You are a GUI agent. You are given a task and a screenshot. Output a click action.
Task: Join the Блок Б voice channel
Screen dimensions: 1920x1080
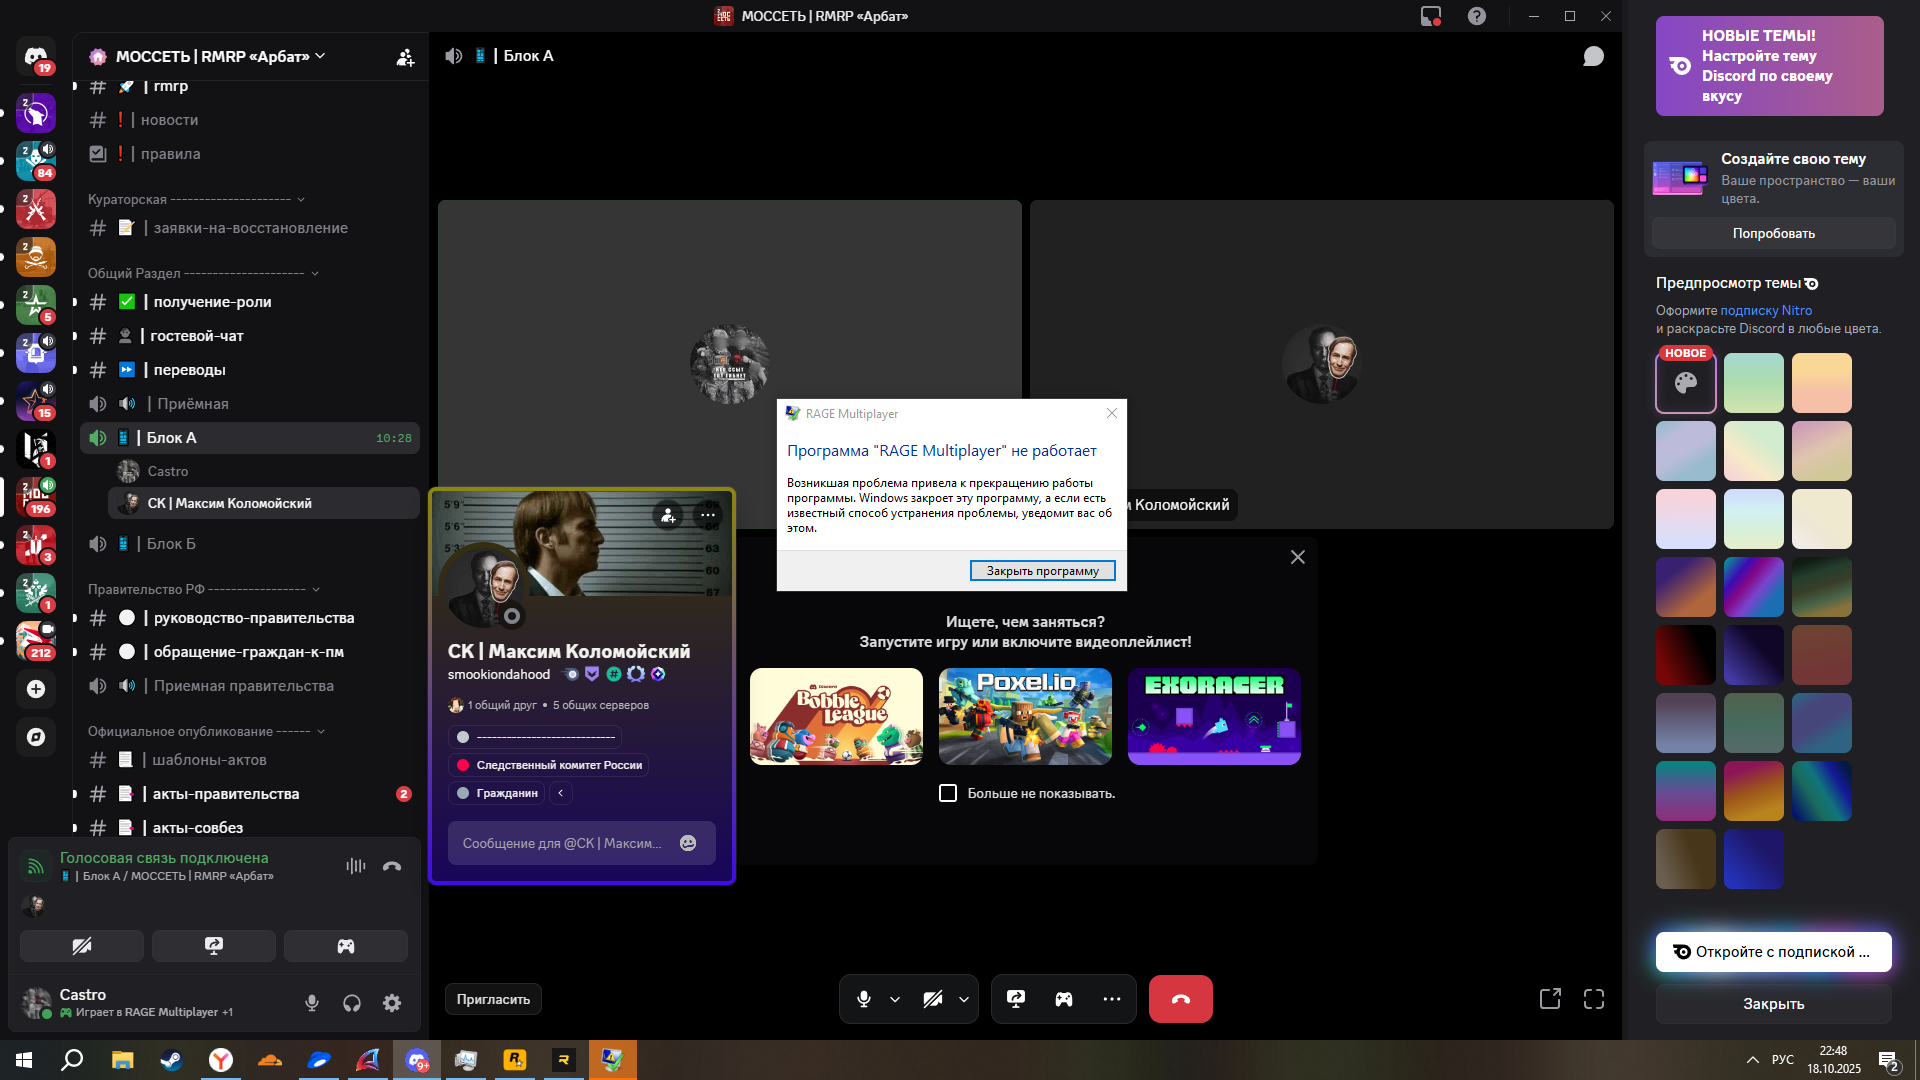tap(171, 544)
